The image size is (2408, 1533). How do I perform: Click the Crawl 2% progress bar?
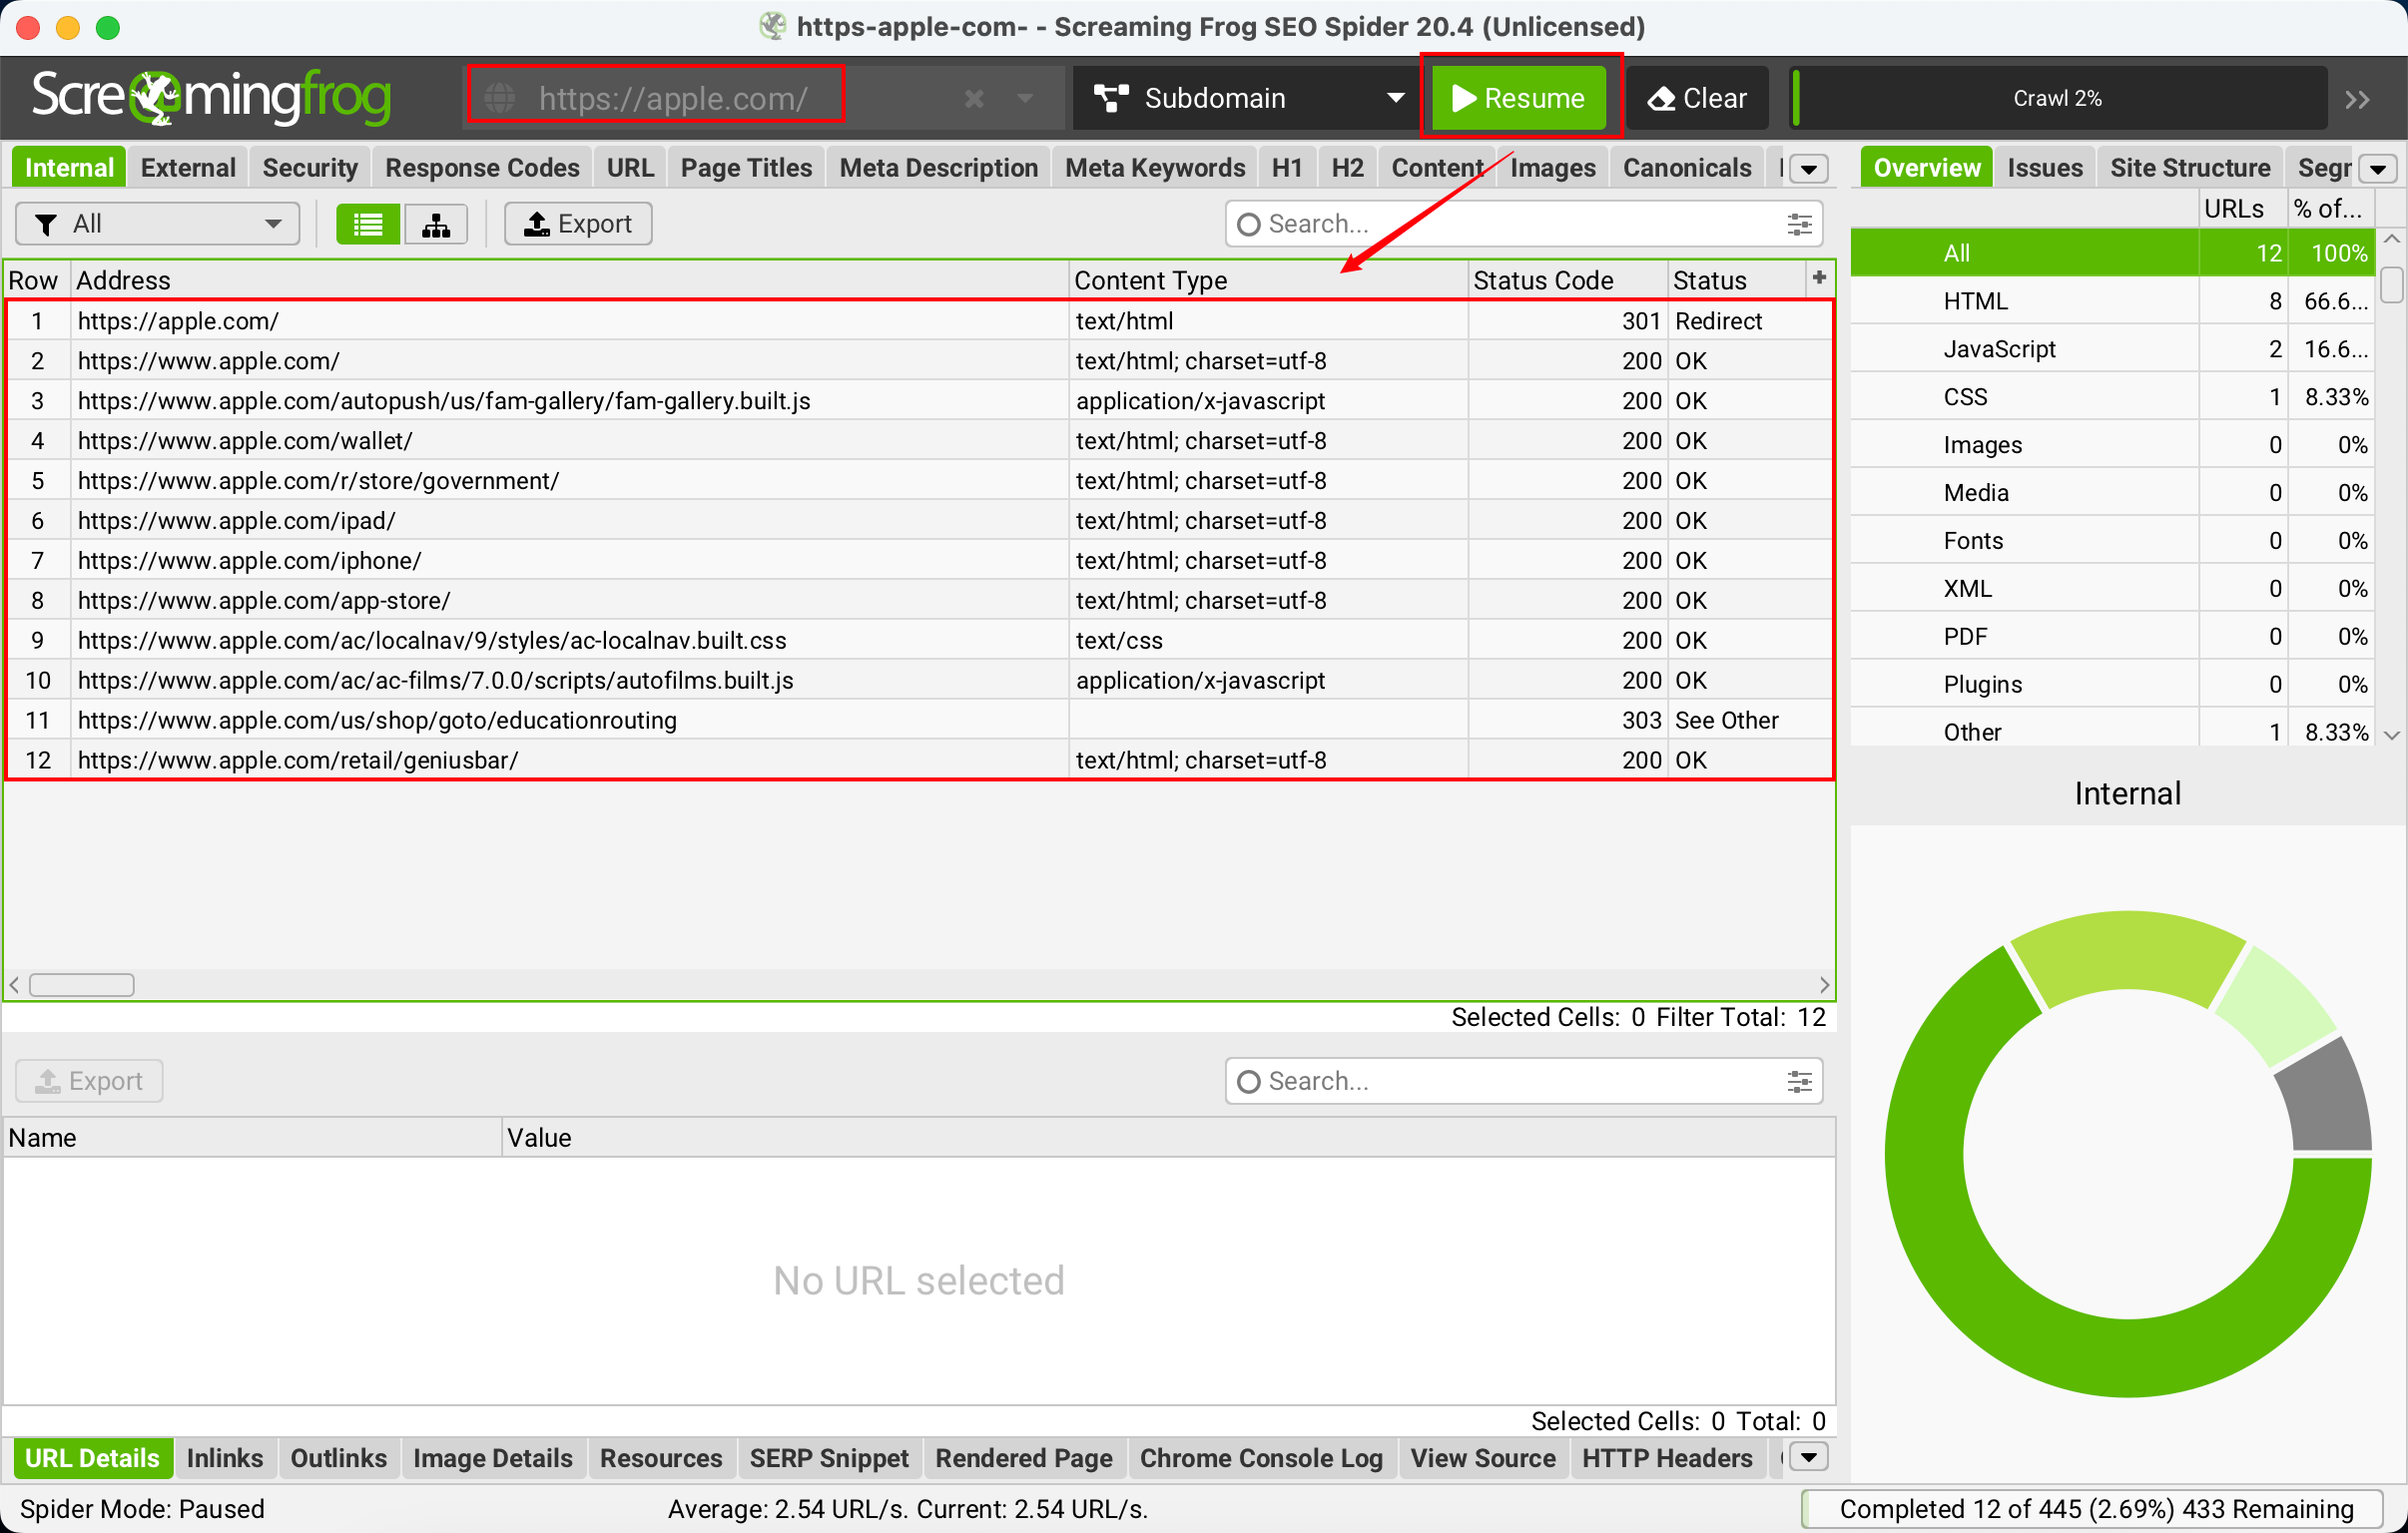[2058, 98]
